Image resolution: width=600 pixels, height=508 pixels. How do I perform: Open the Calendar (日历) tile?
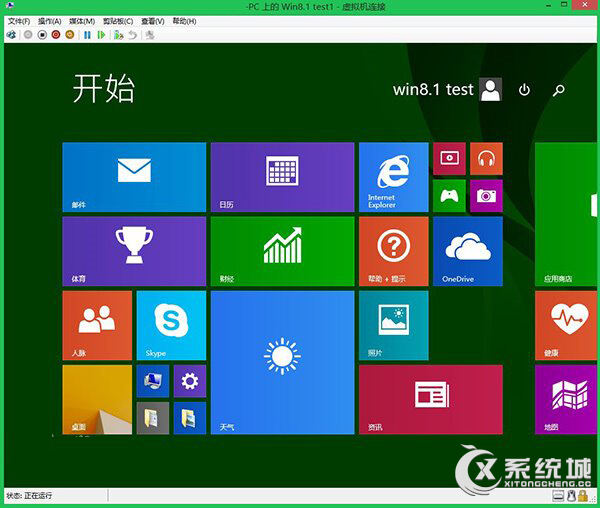(282, 177)
